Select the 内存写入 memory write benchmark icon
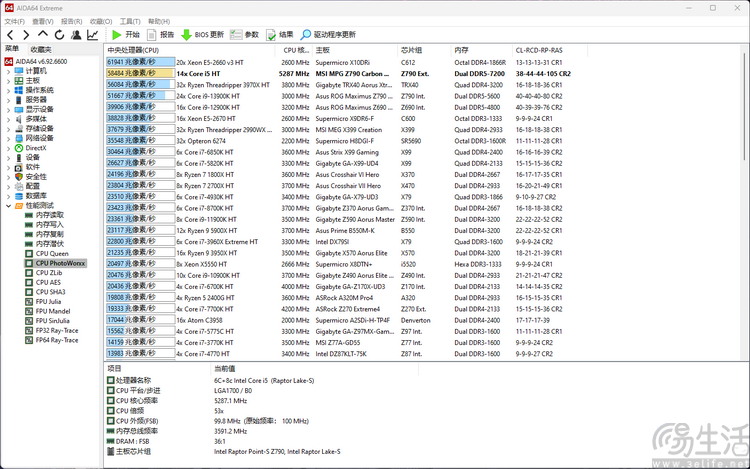Screen dimensions: 750x469 (x=29, y=225)
